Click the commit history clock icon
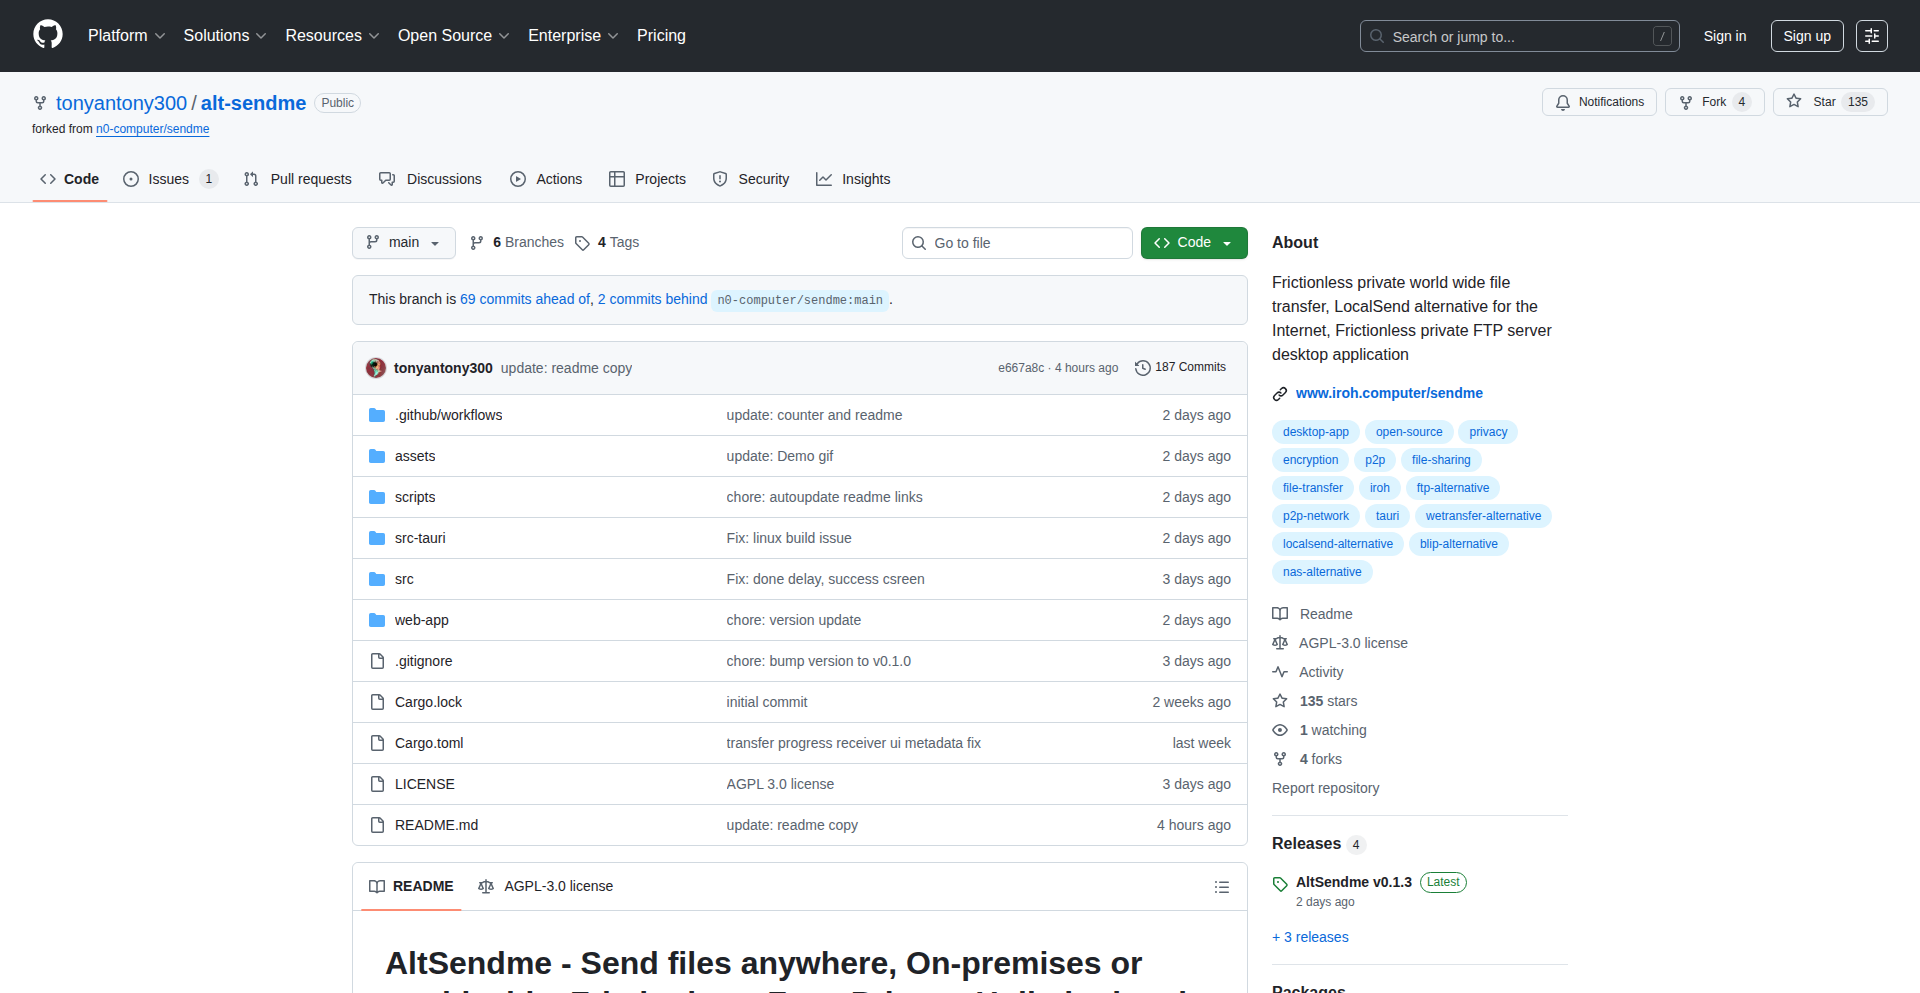 click(1142, 368)
